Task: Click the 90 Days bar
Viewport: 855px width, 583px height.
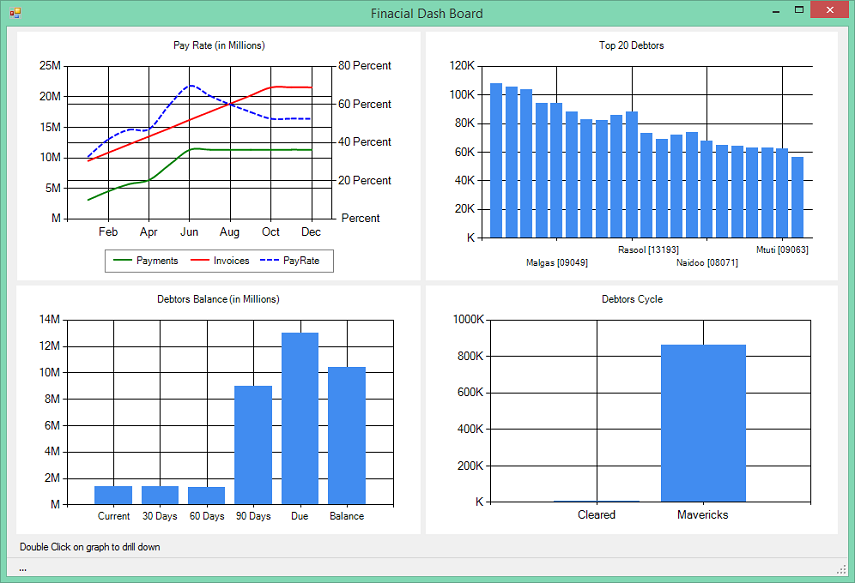Action: [253, 445]
